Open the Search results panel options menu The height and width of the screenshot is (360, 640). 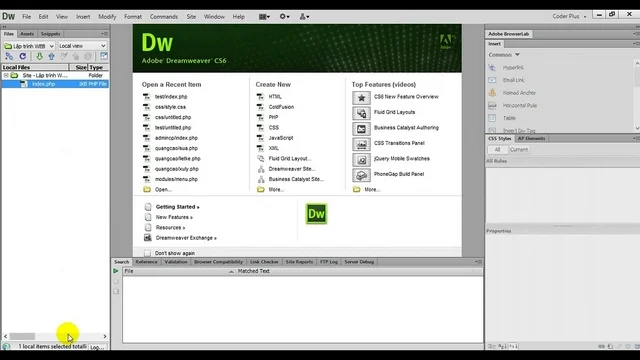pyautogui.click(x=479, y=262)
